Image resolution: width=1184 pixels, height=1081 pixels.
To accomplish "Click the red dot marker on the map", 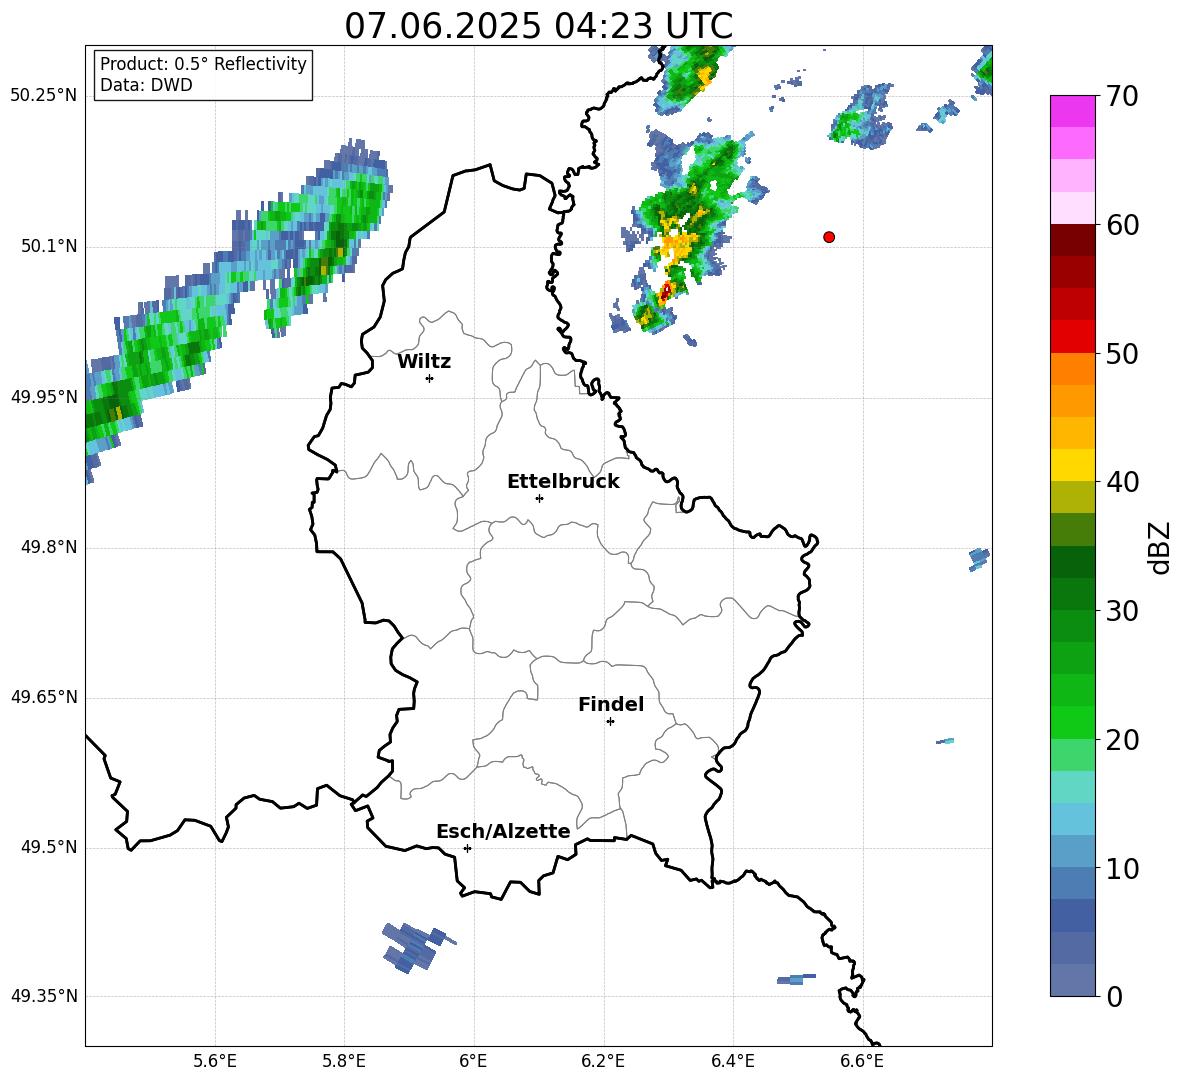I will 828,237.
